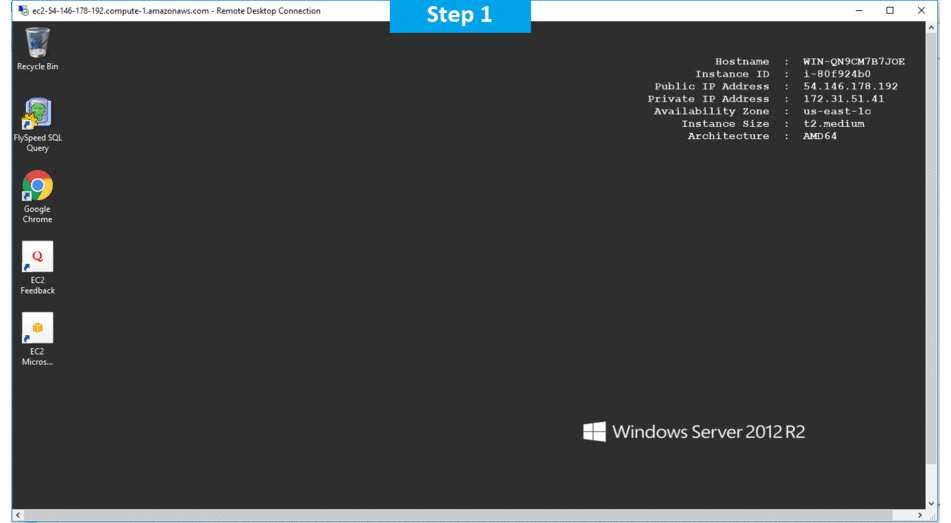The image size is (951, 523).
Task: Click the Hostname value WIN-QN9CM7B7JOE
Action: 853,62
